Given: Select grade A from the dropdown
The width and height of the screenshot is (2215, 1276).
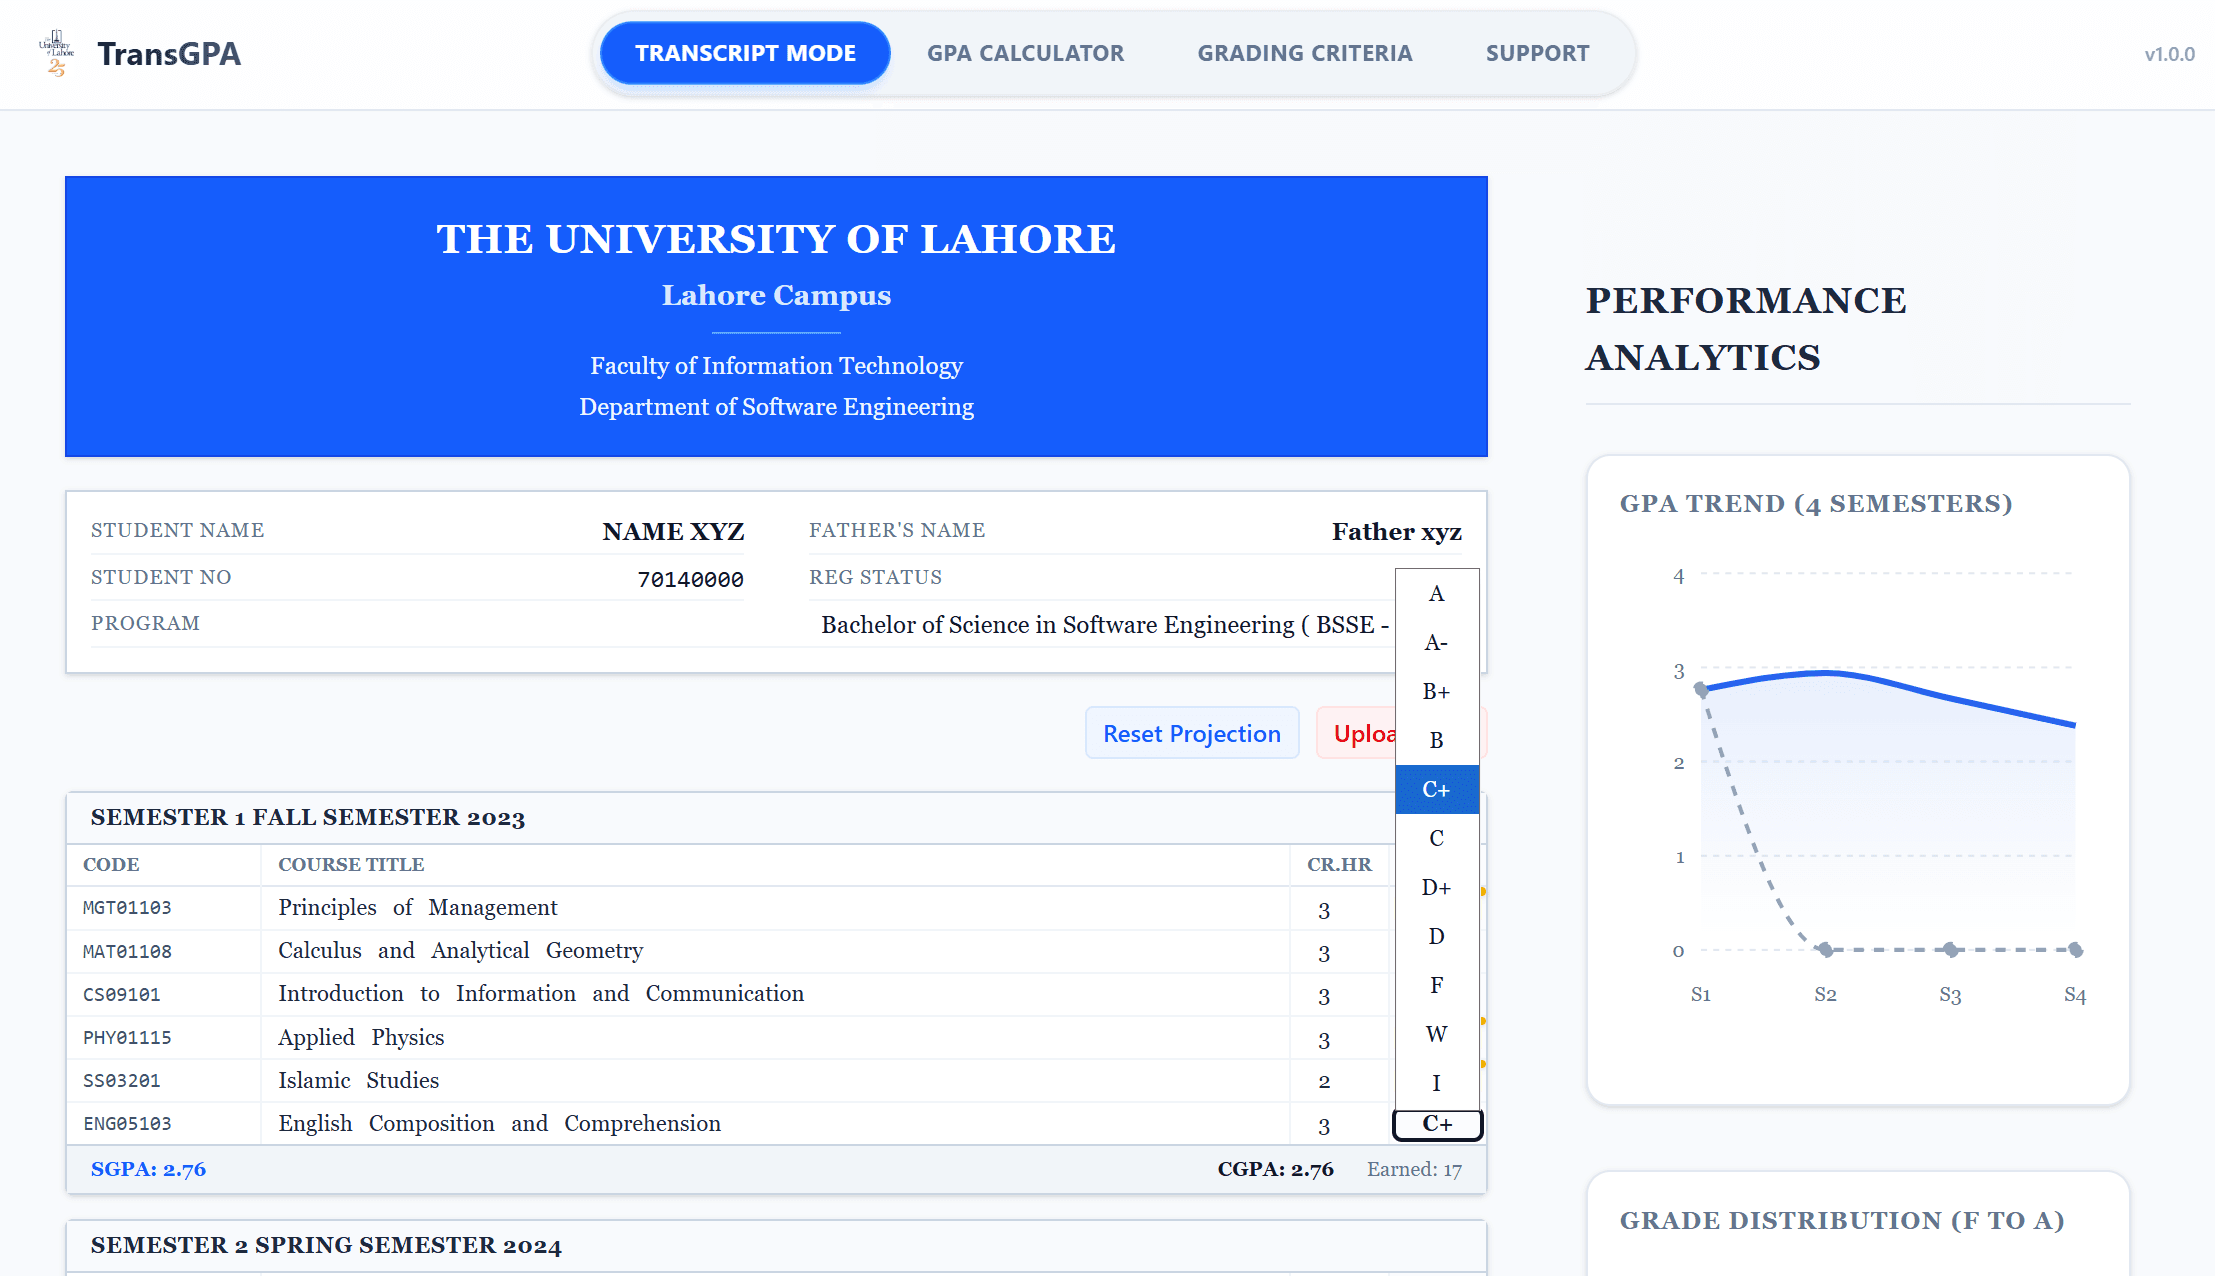Looking at the screenshot, I should [x=1436, y=593].
